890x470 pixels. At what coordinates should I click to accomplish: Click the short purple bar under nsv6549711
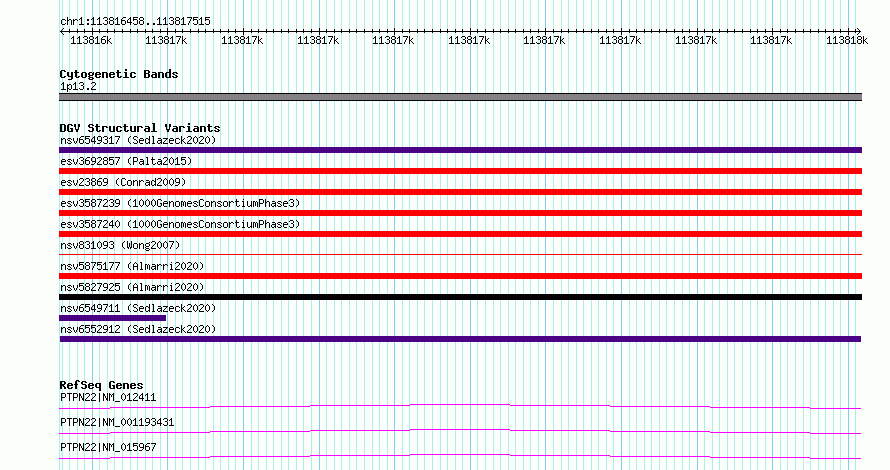(112, 318)
